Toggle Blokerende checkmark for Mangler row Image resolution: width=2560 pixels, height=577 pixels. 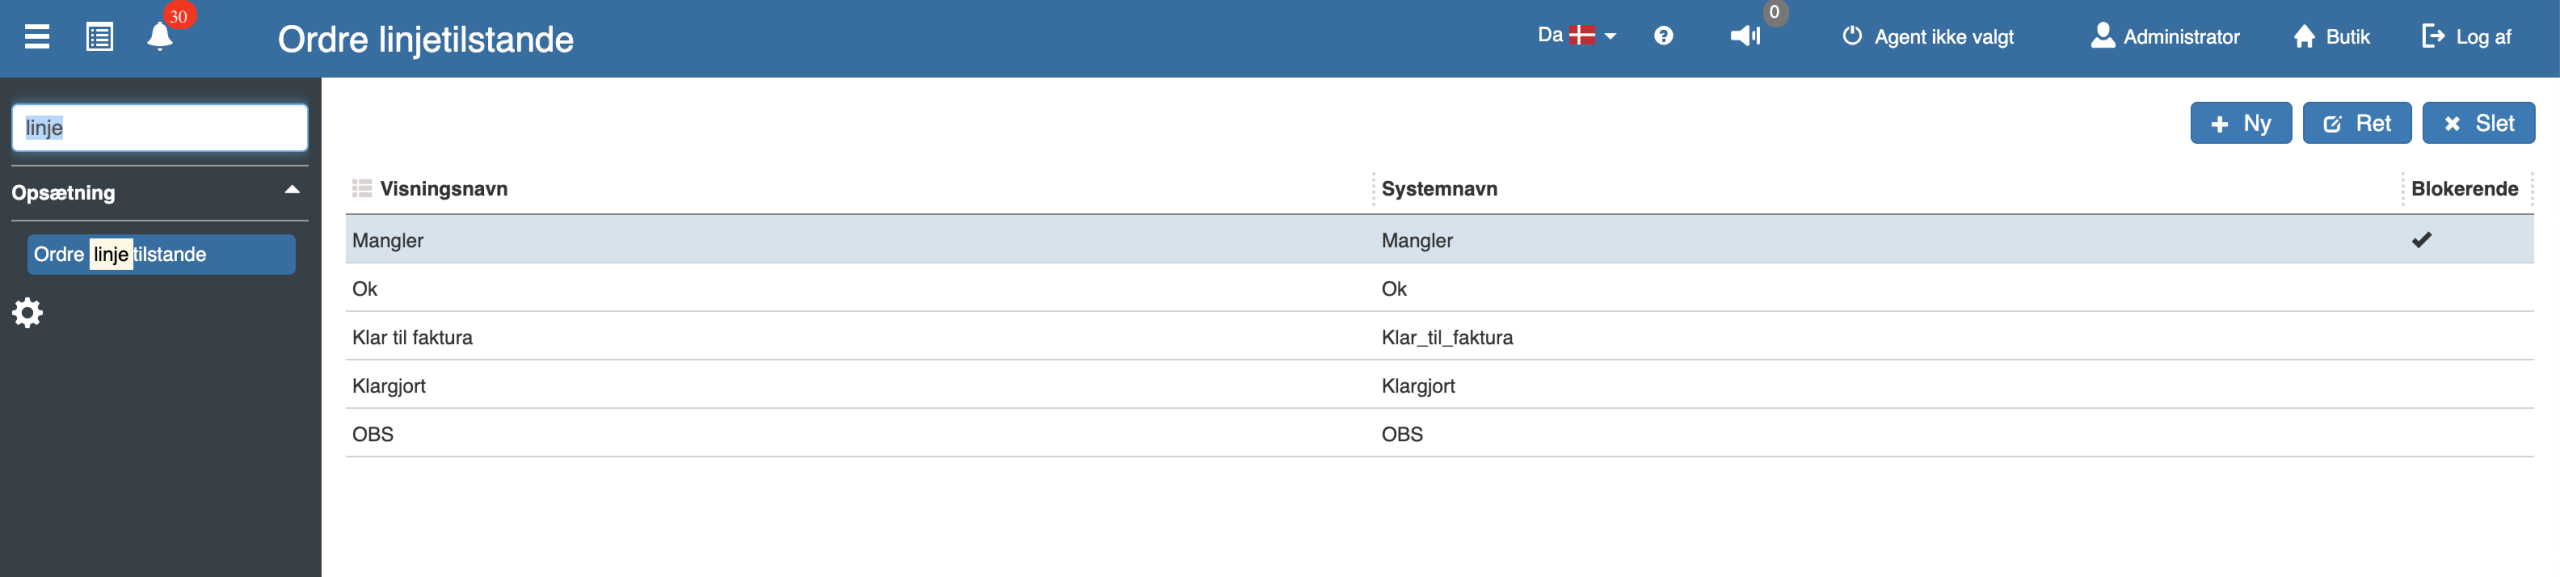pyautogui.click(x=2421, y=240)
